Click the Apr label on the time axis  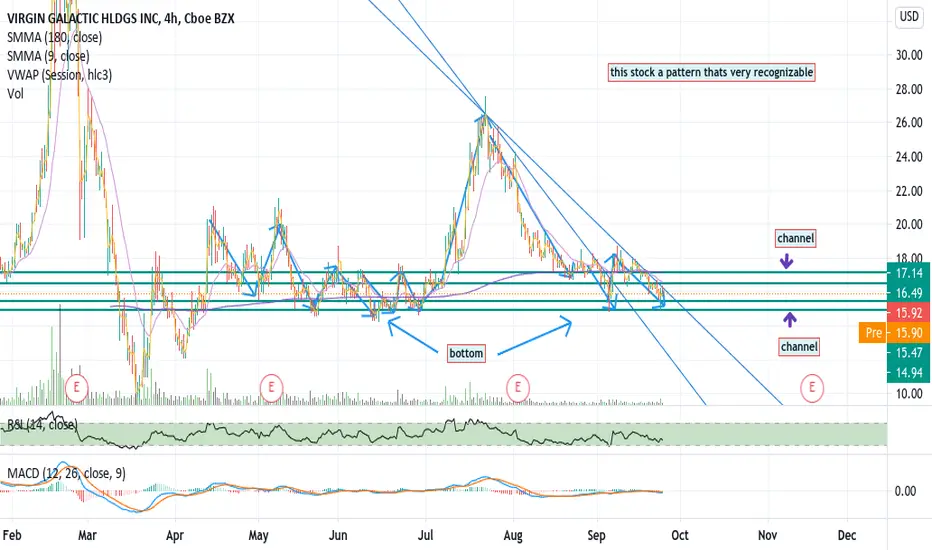pos(175,535)
